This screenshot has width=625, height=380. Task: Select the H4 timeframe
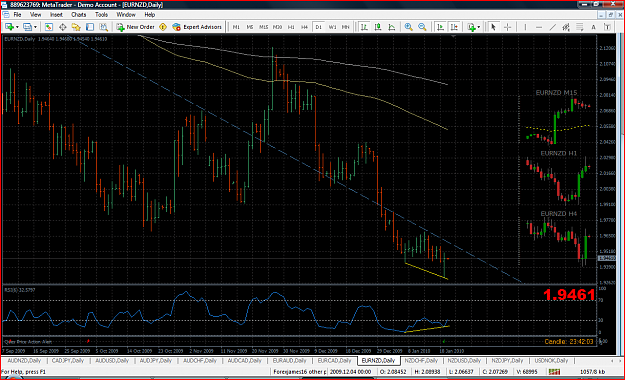[305, 27]
